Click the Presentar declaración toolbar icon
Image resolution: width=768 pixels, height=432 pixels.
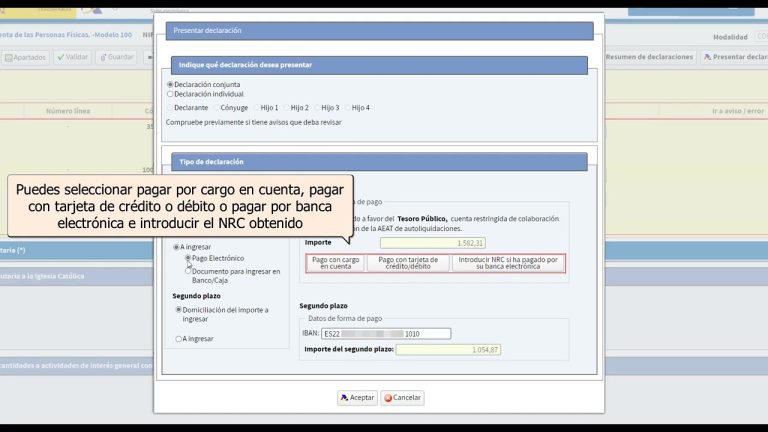coord(708,57)
